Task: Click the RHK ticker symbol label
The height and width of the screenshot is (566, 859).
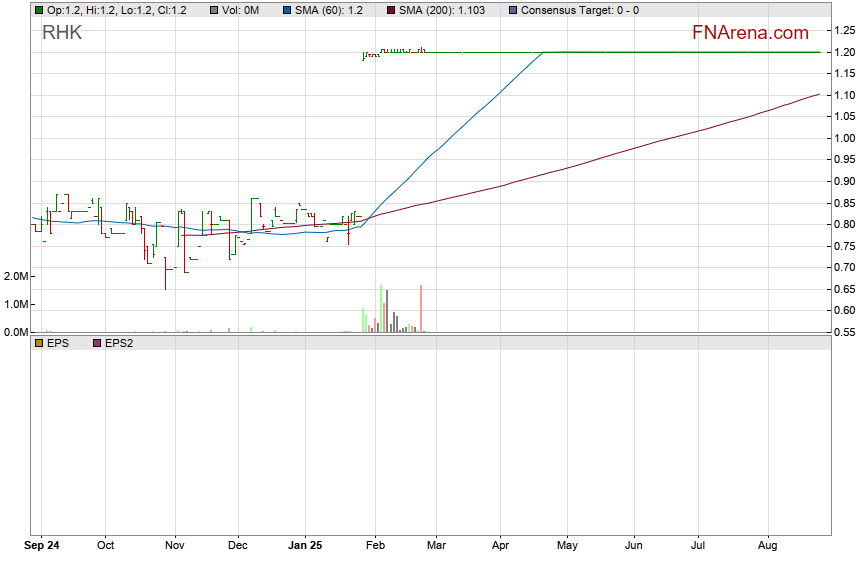Action: point(62,33)
